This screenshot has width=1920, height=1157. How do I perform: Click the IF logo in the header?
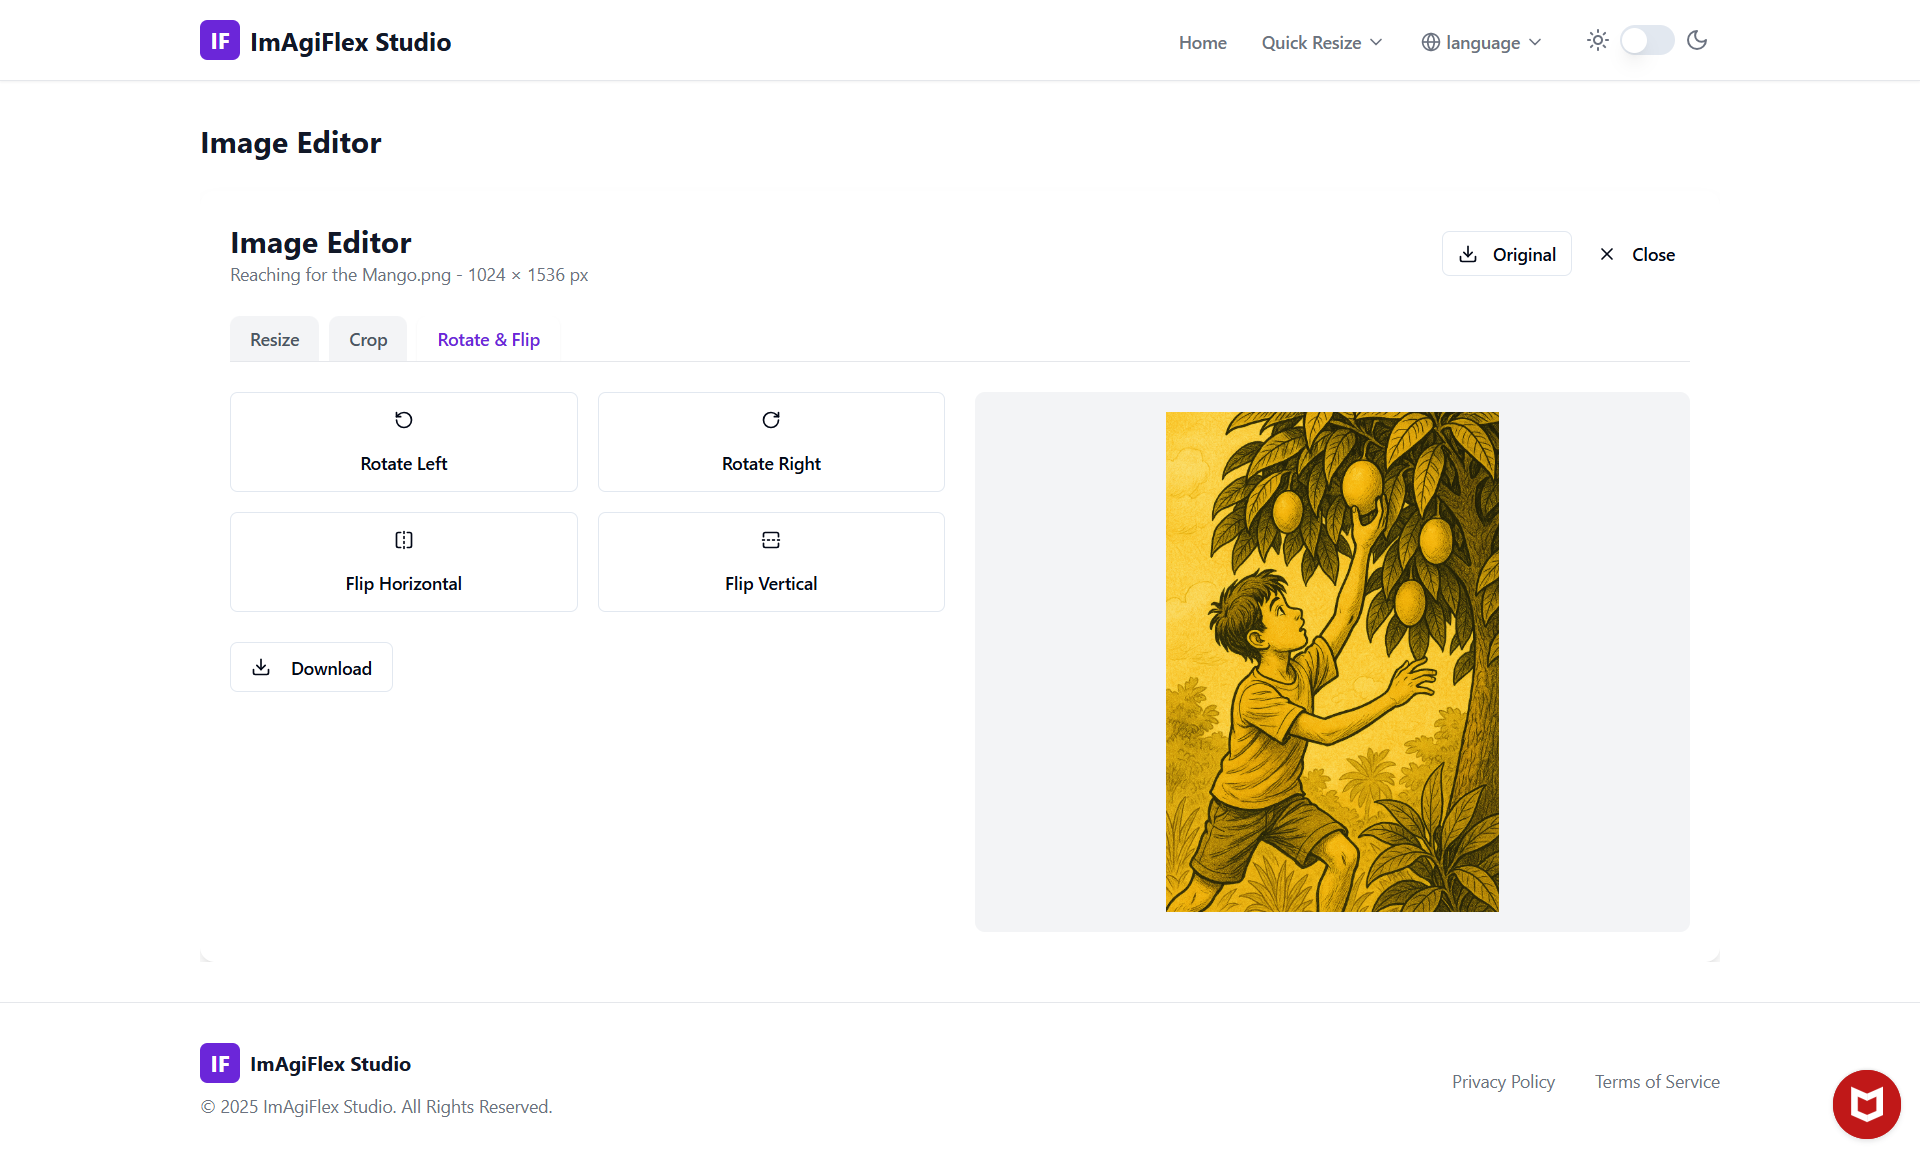(219, 40)
